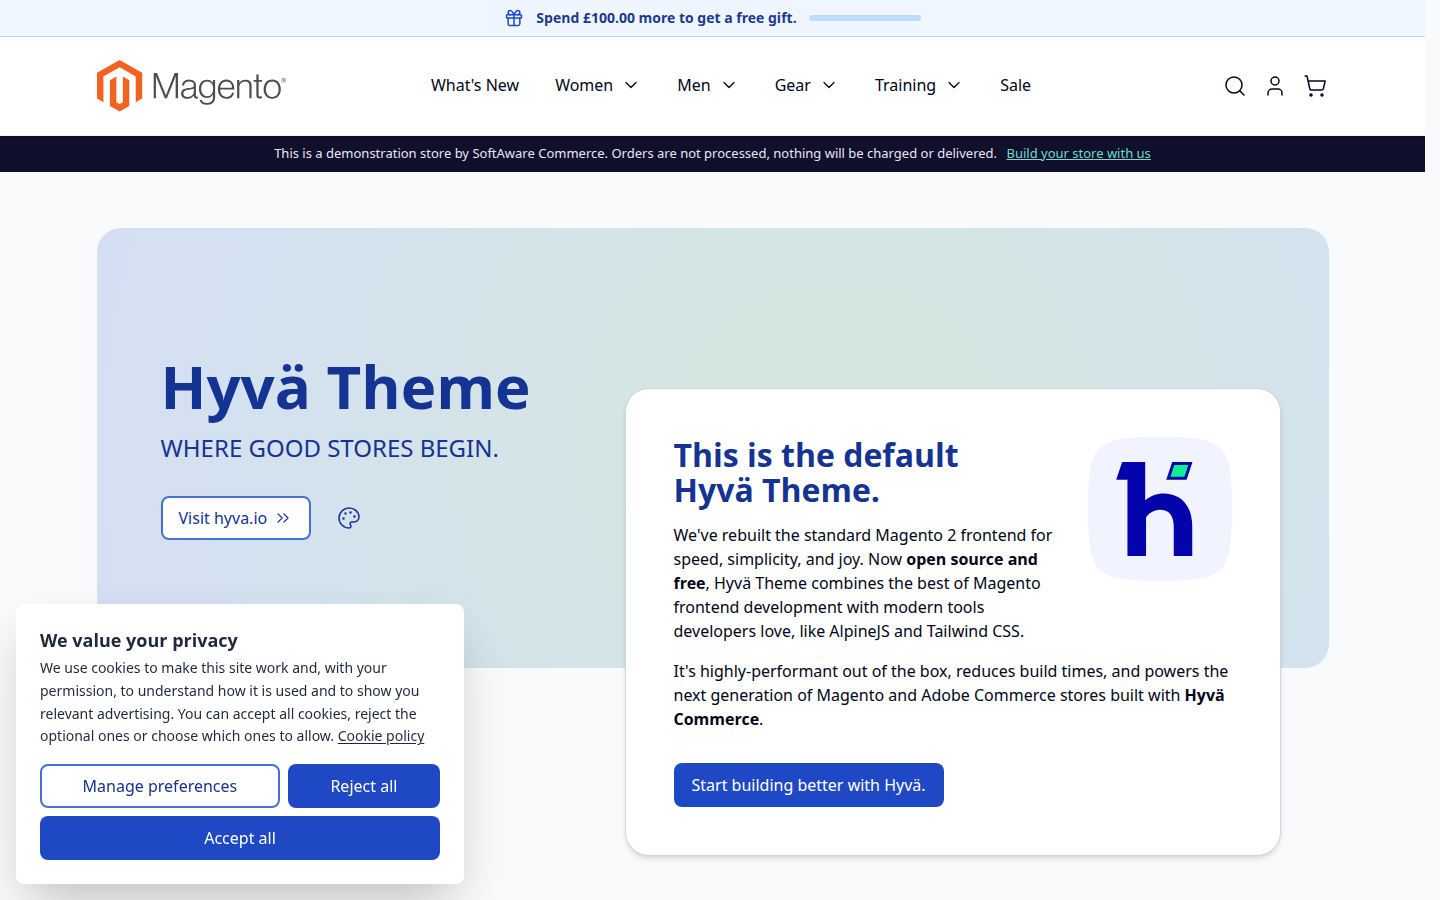Click the Visit hyva.io button
The image size is (1440, 900).
[x=236, y=518]
